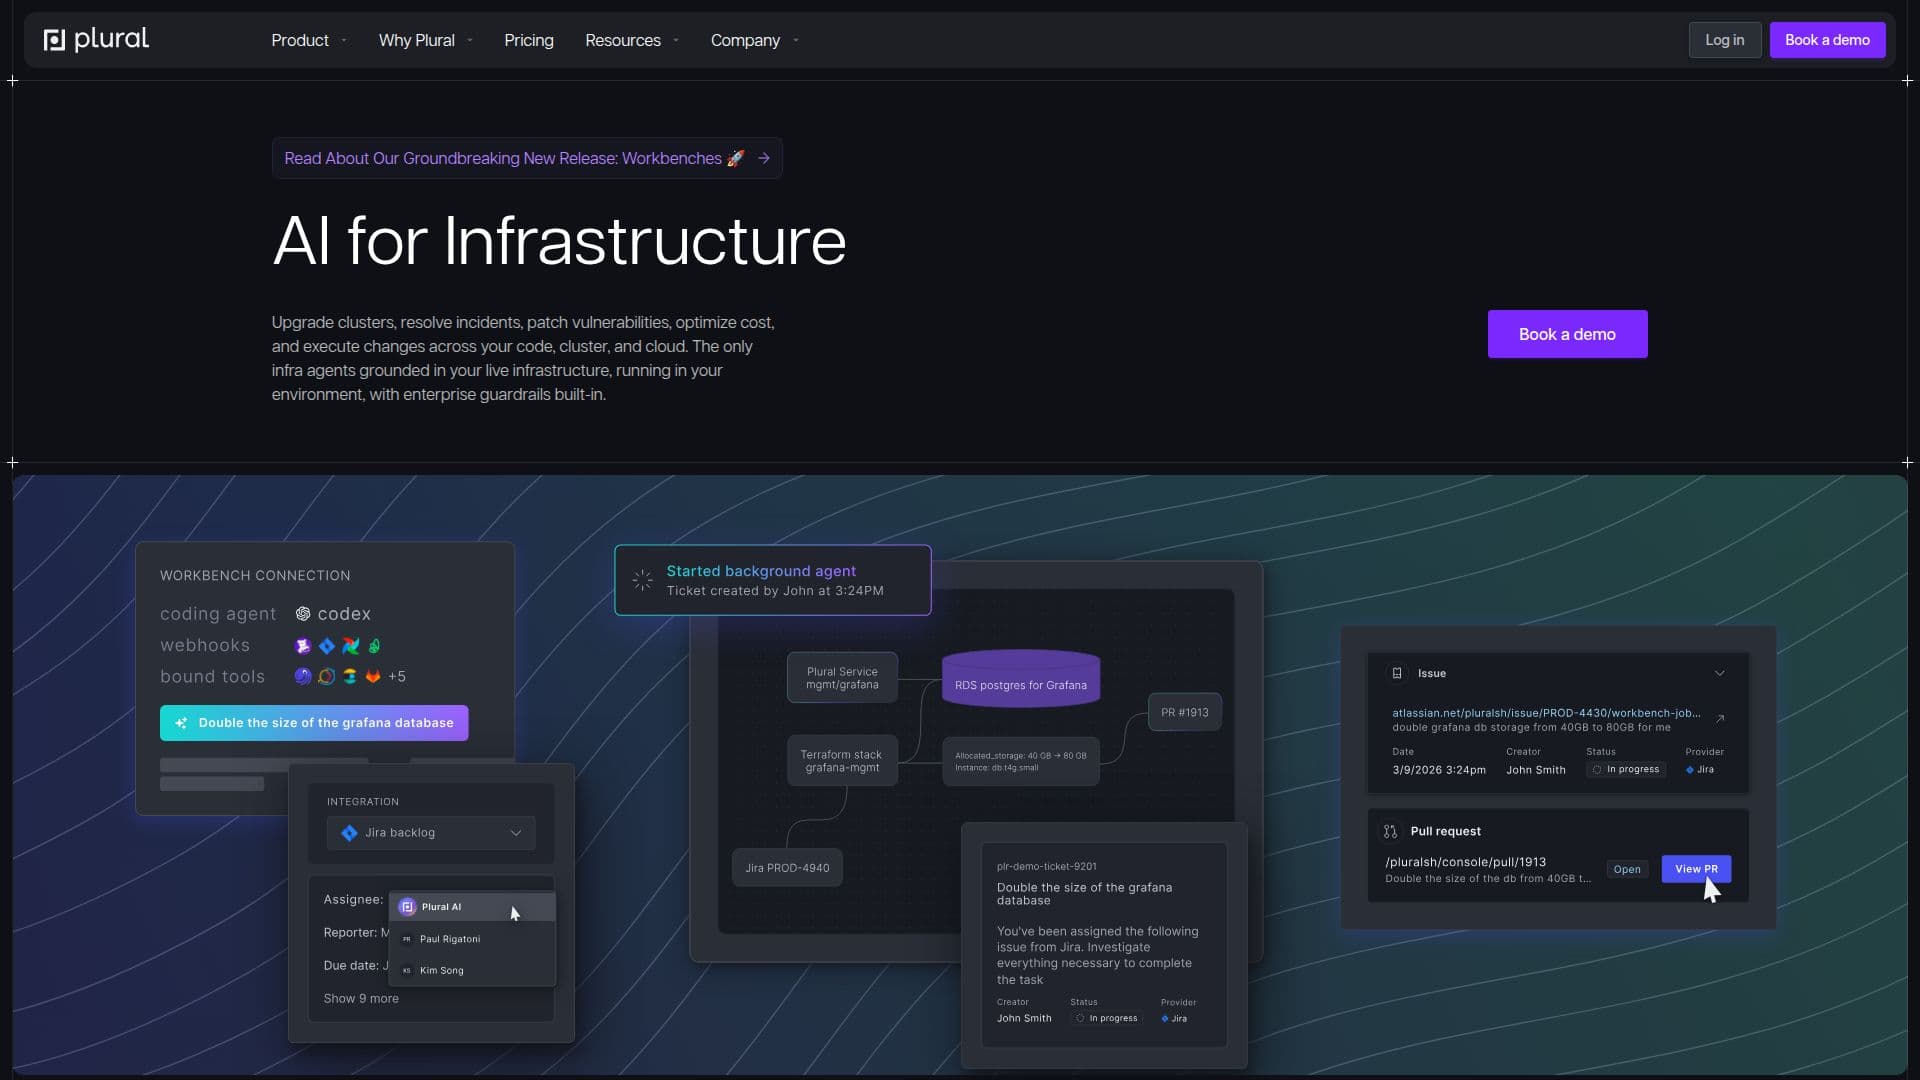This screenshot has width=1920, height=1080.
Task: Click the Book a demo button beside the hero text
Action: tap(1568, 334)
